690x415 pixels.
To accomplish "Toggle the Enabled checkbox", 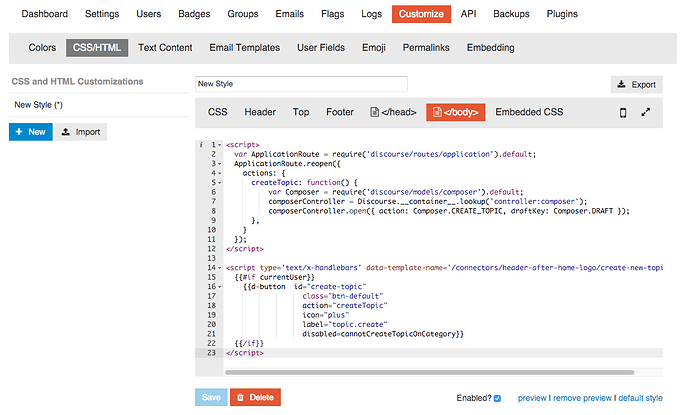I will (497, 398).
